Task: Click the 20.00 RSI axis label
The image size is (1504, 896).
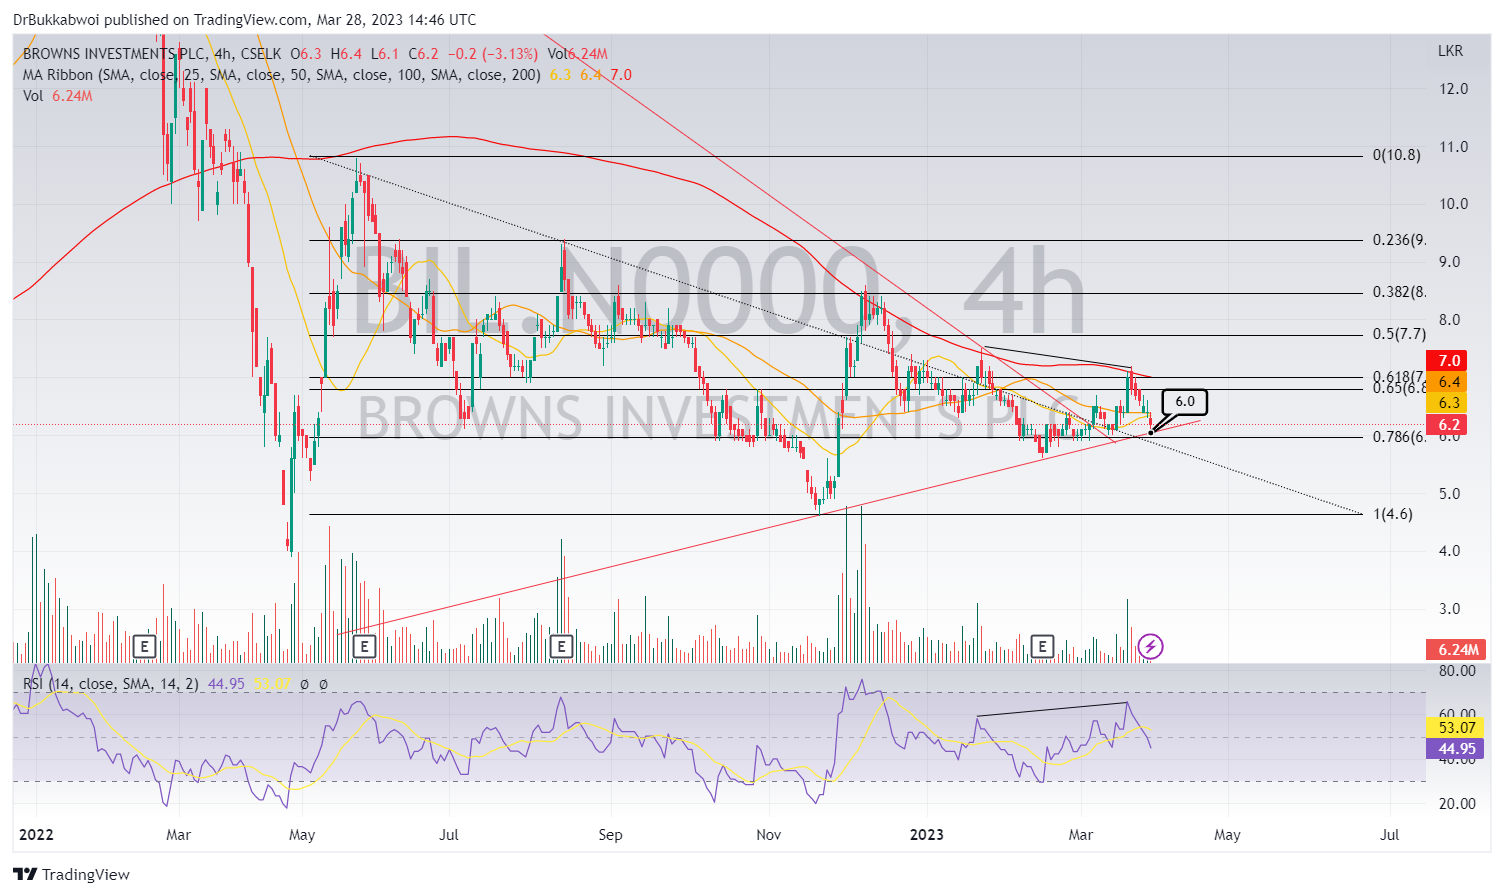Action: [1457, 804]
